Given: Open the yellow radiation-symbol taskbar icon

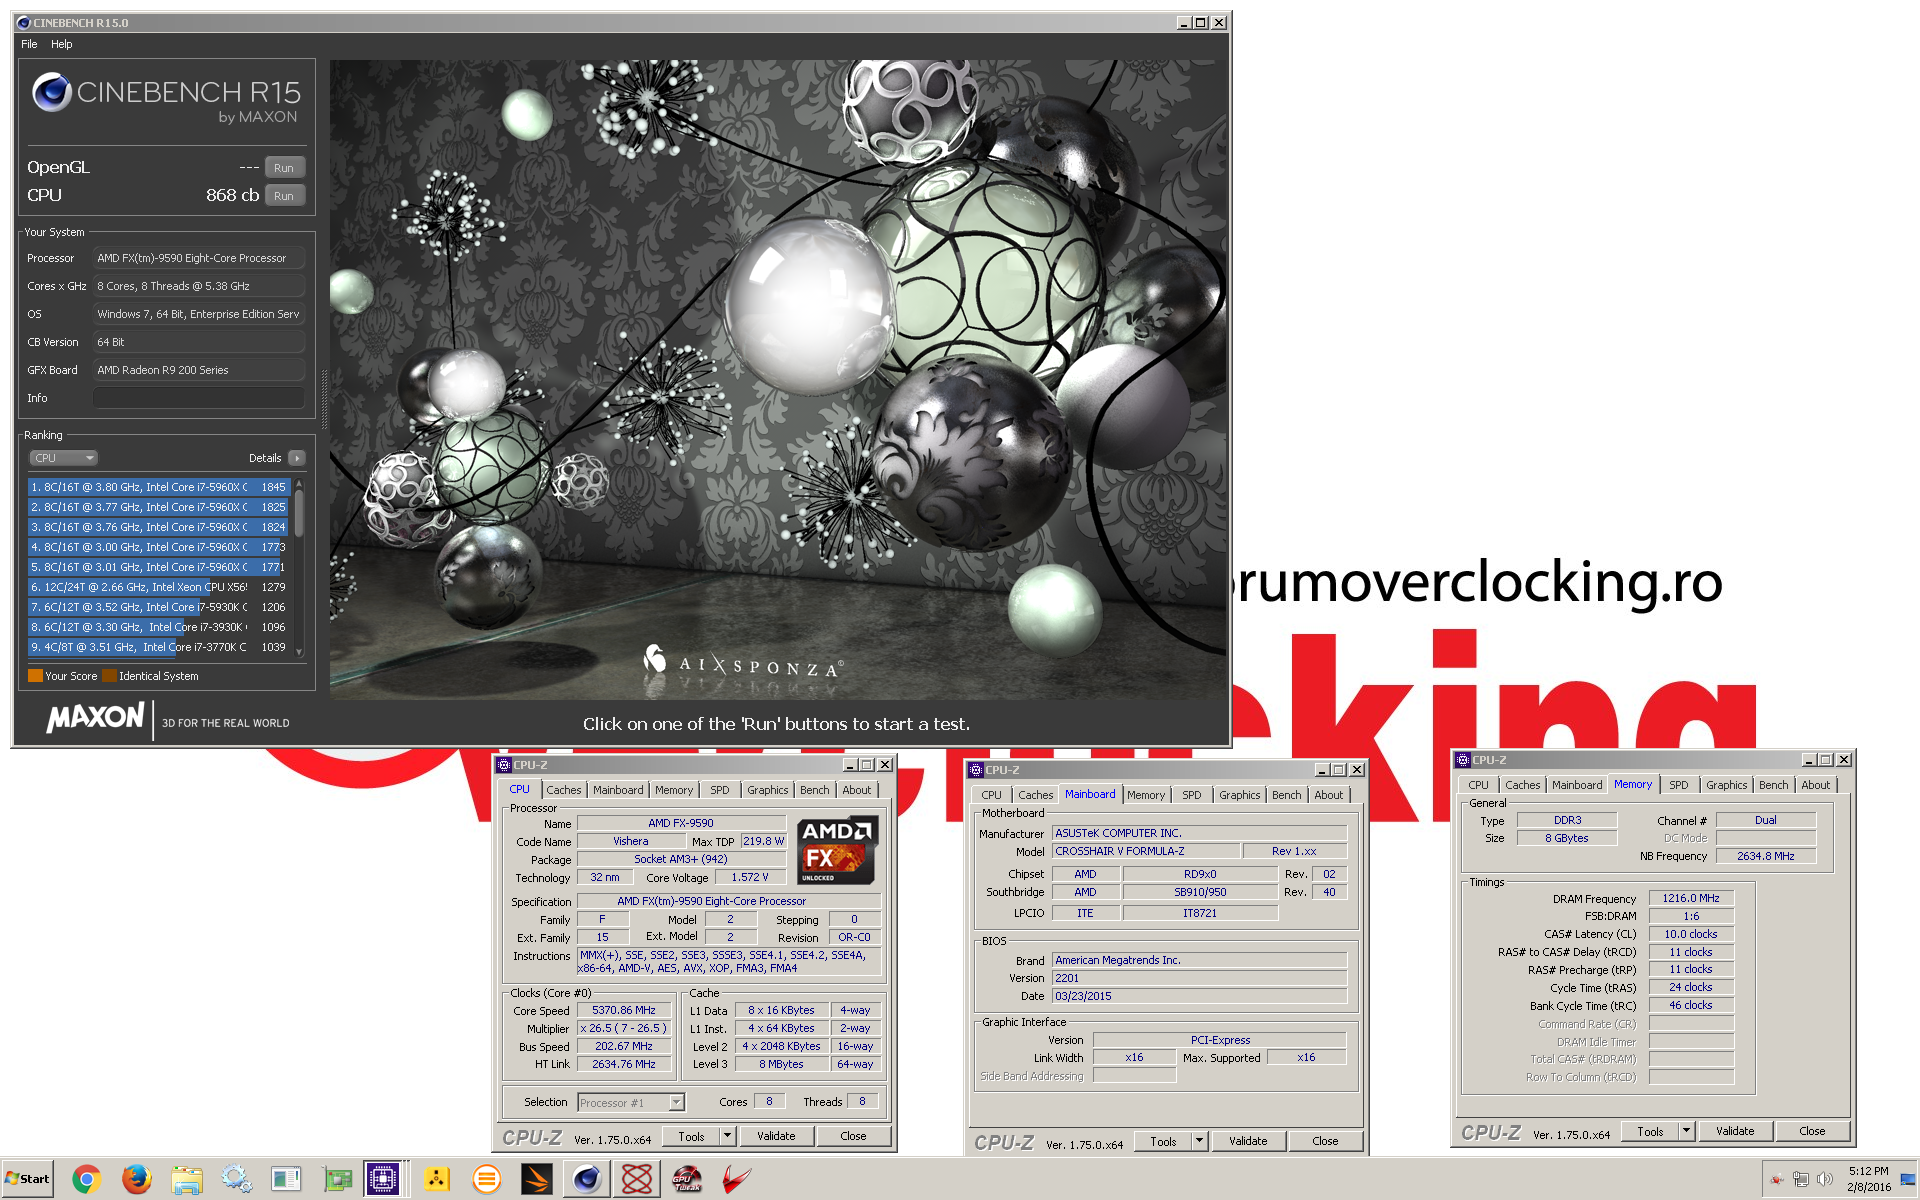Looking at the screenshot, I should [436, 1180].
